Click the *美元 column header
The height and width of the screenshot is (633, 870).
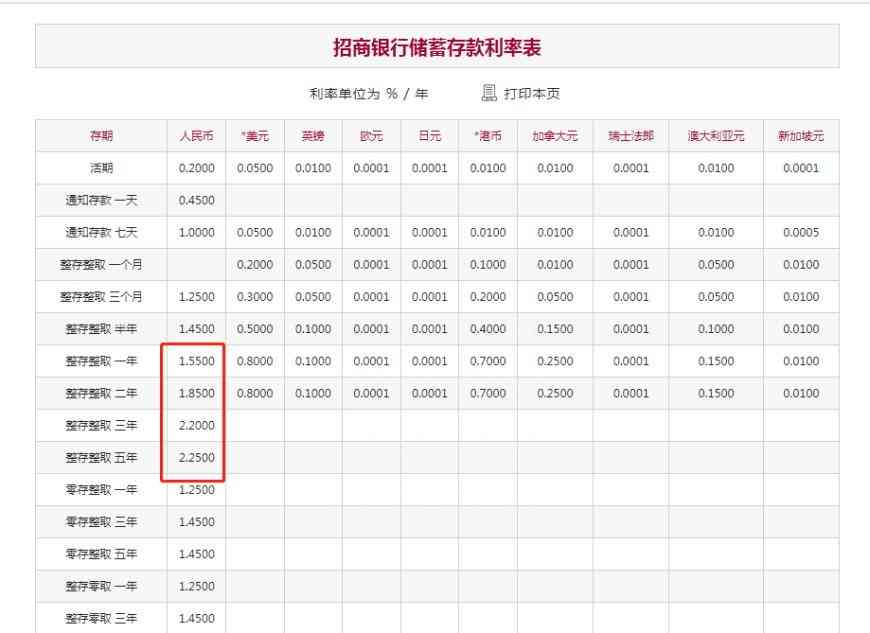click(x=255, y=136)
